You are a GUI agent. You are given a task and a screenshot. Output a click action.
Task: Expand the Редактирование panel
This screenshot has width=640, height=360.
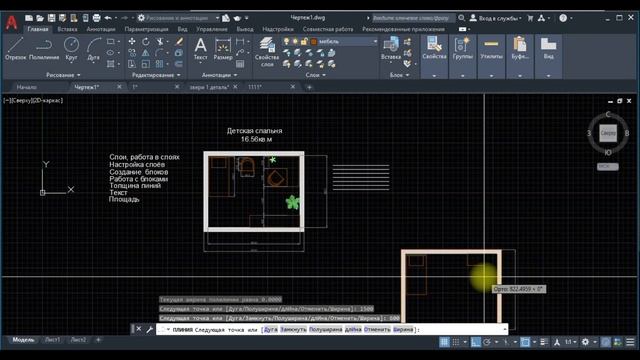[156, 75]
